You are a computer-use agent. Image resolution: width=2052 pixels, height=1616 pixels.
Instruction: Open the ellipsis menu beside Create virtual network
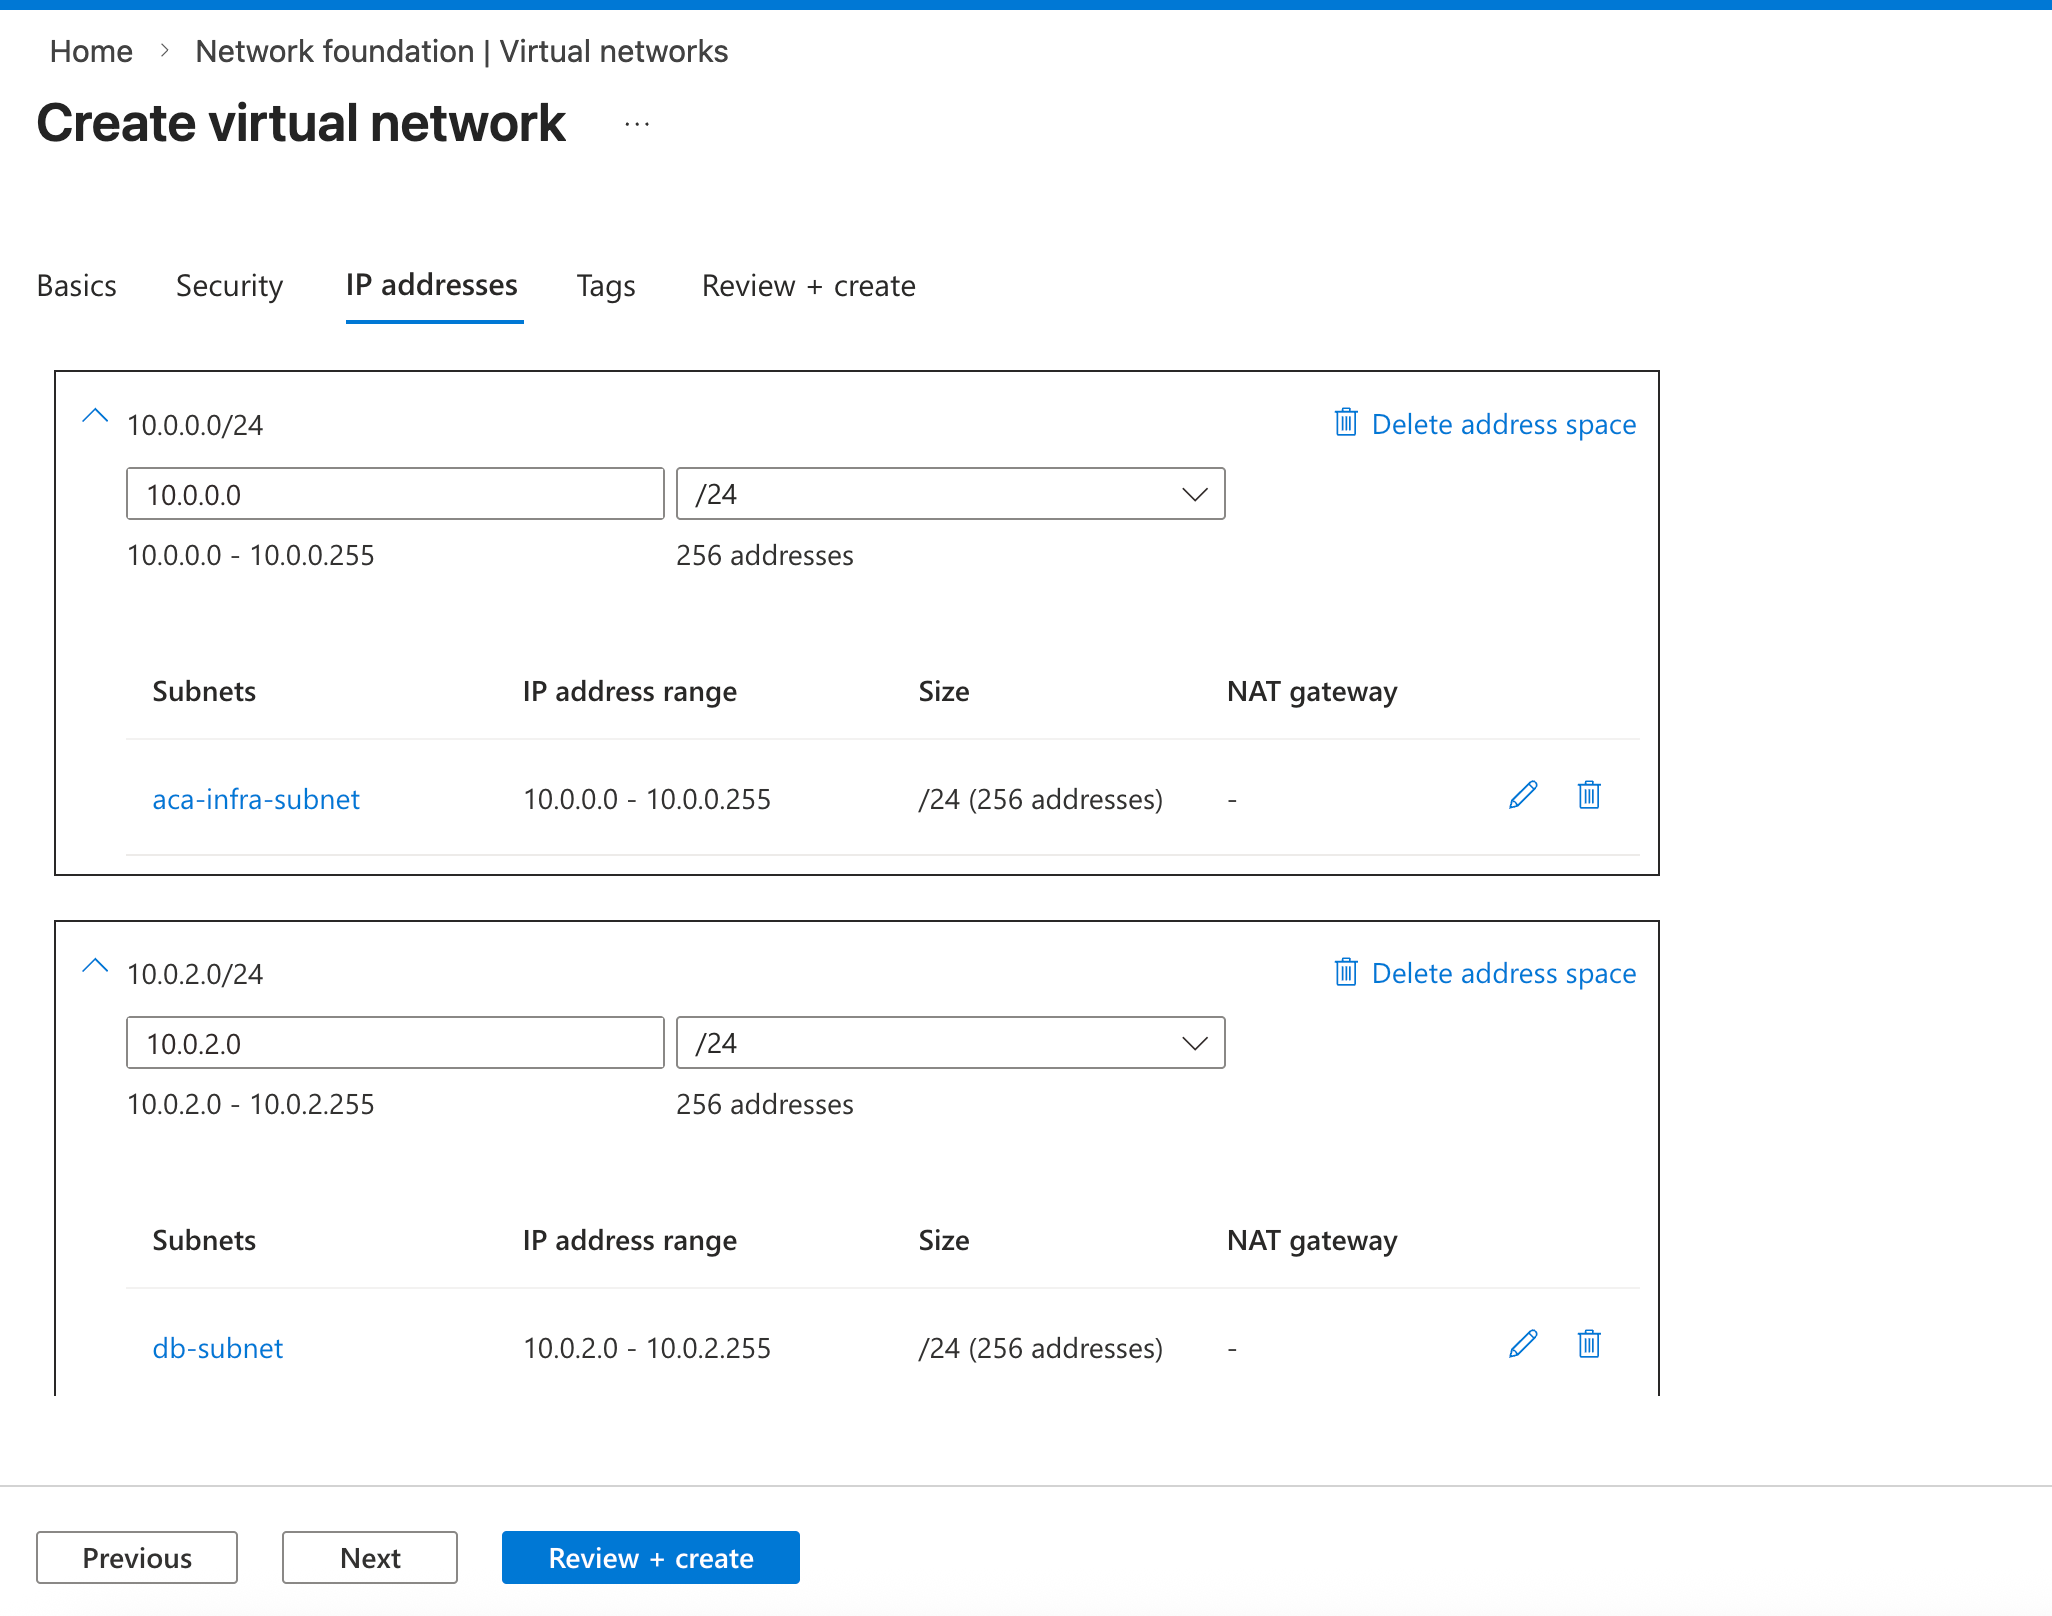coord(637,122)
